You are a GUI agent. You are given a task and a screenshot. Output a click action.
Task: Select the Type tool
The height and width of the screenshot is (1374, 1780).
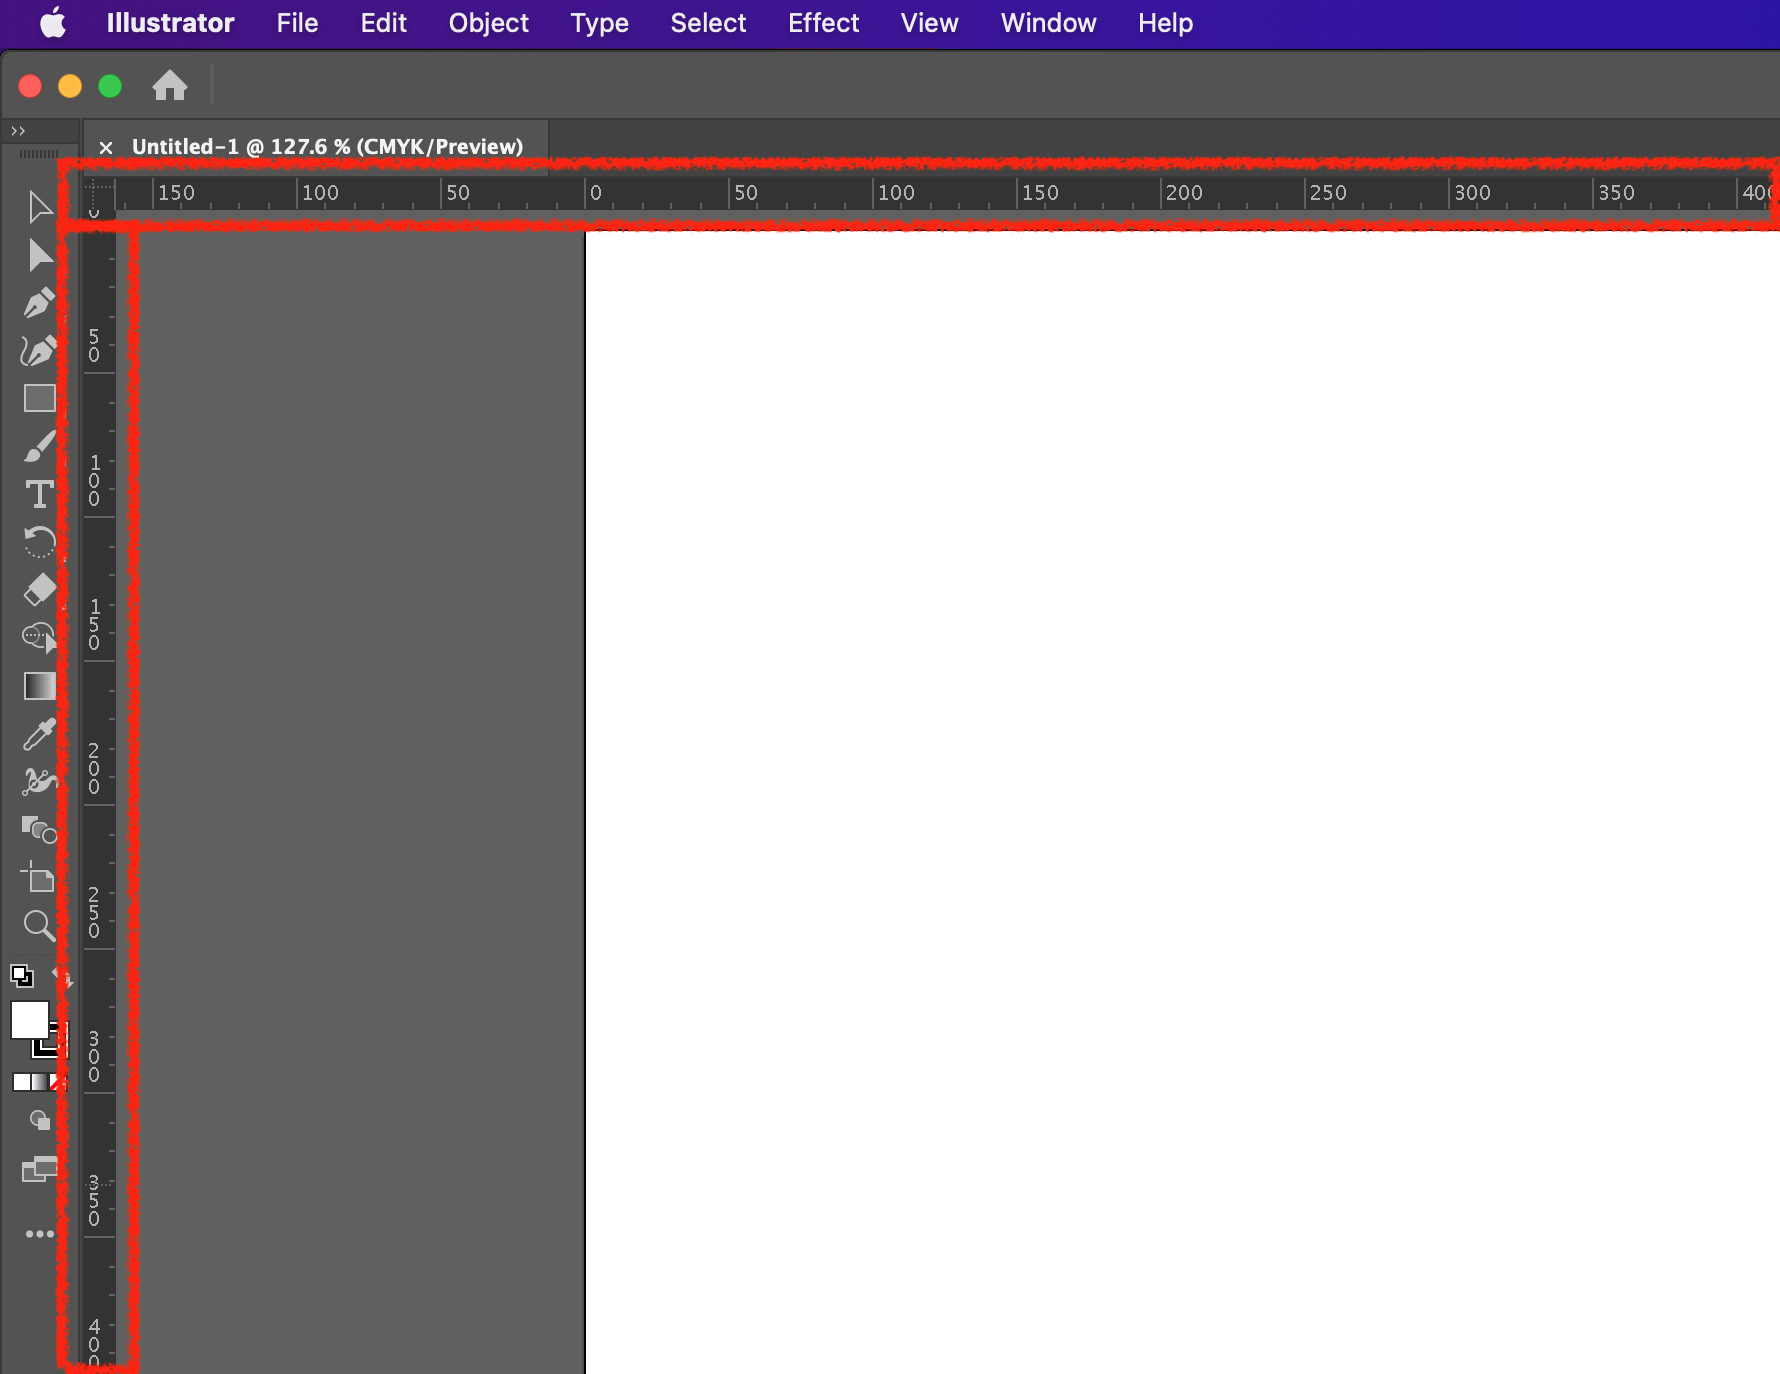tap(39, 494)
